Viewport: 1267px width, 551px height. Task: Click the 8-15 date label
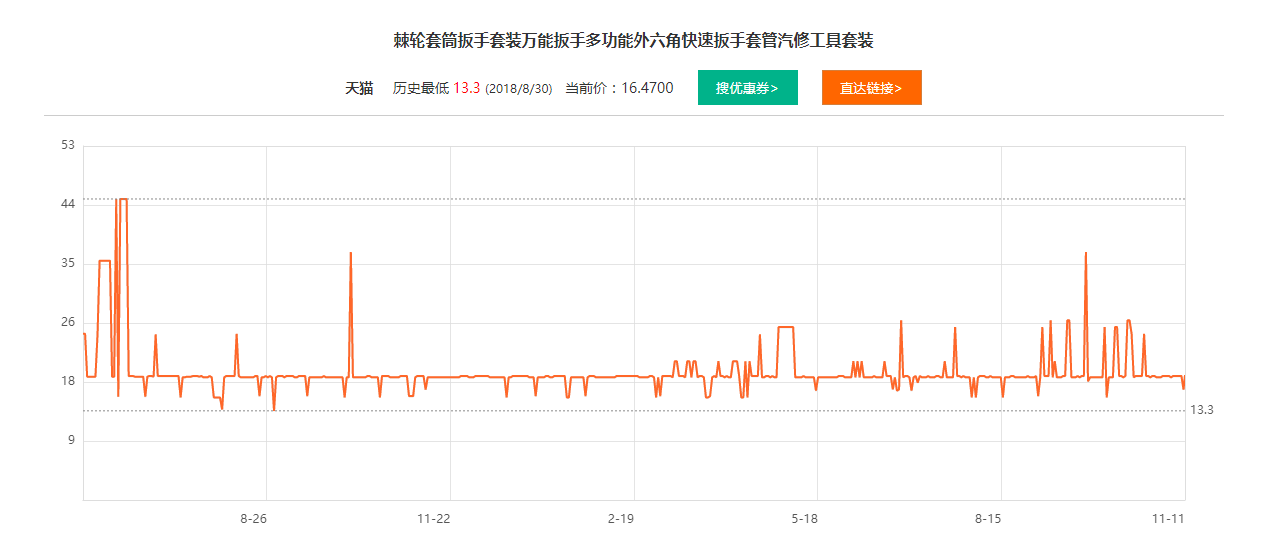[x=988, y=519]
